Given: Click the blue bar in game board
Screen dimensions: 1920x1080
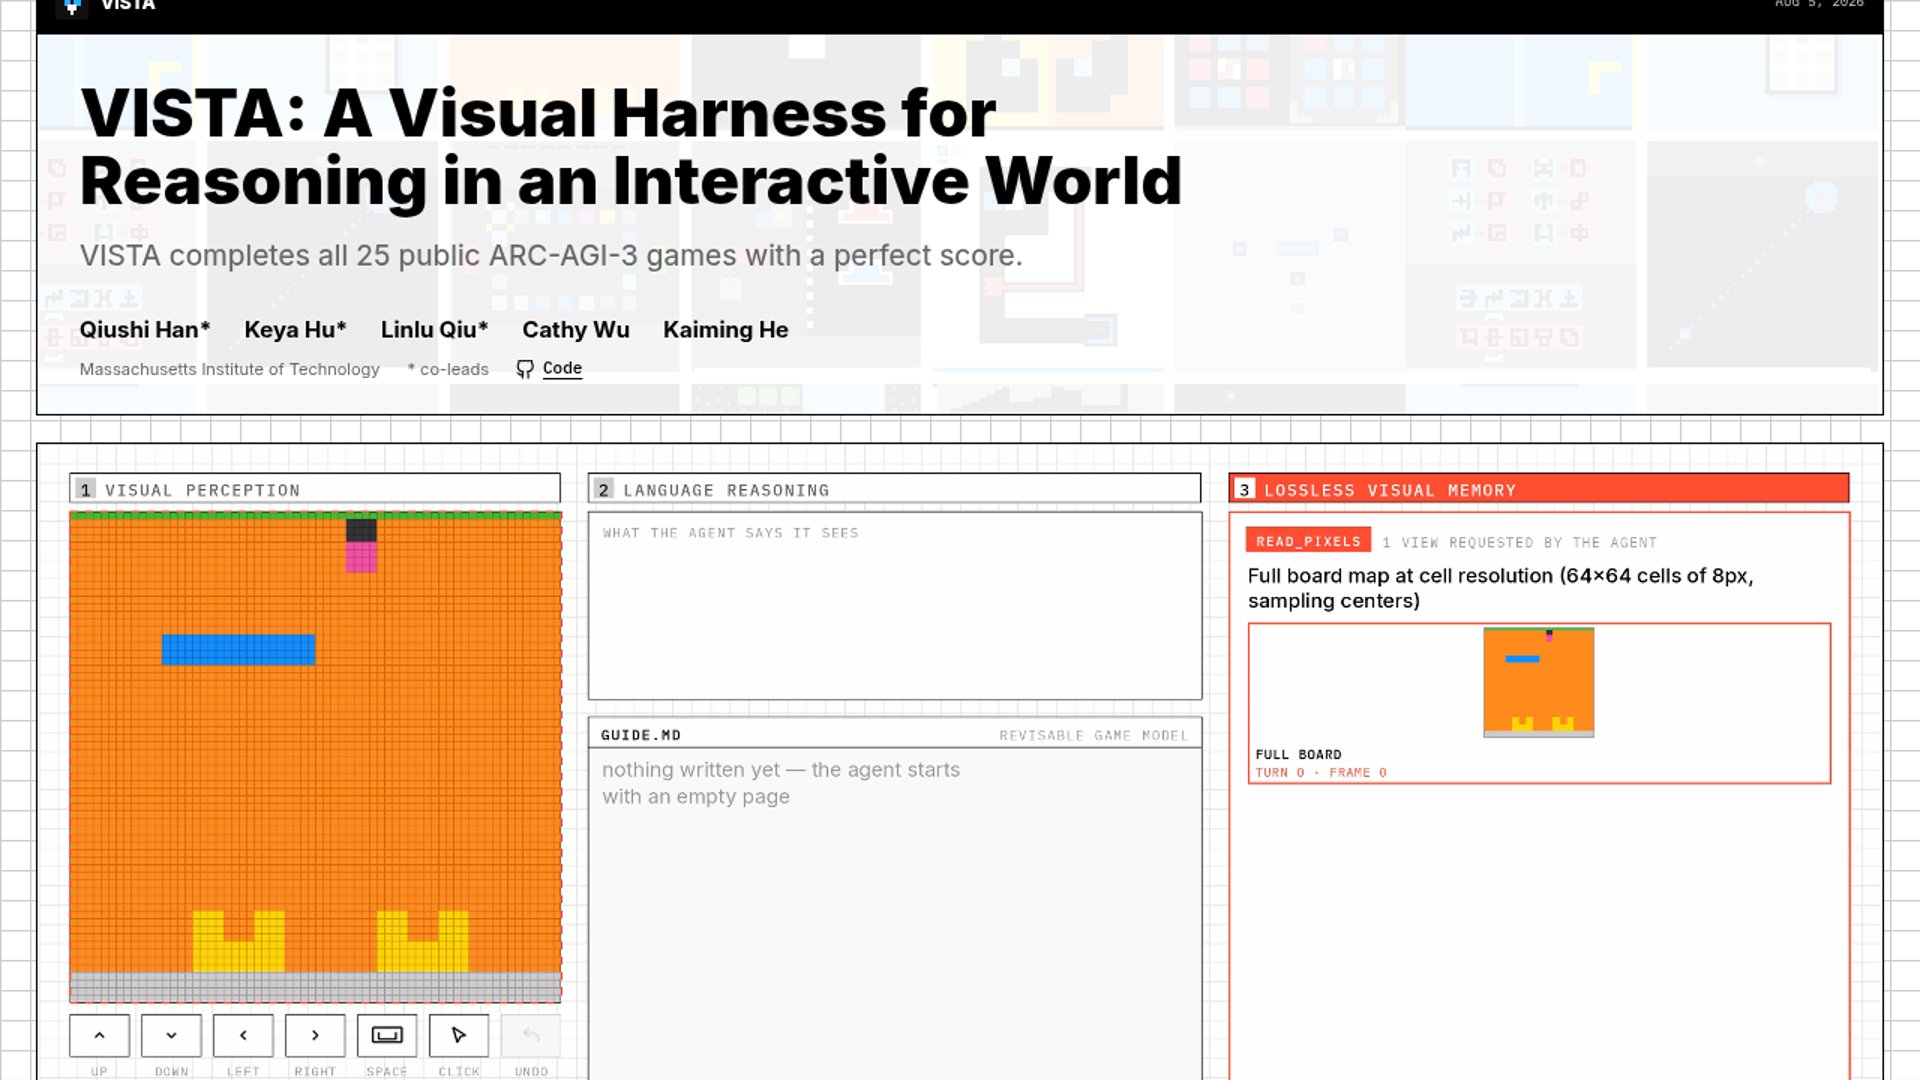Looking at the screenshot, I should 238,650.
